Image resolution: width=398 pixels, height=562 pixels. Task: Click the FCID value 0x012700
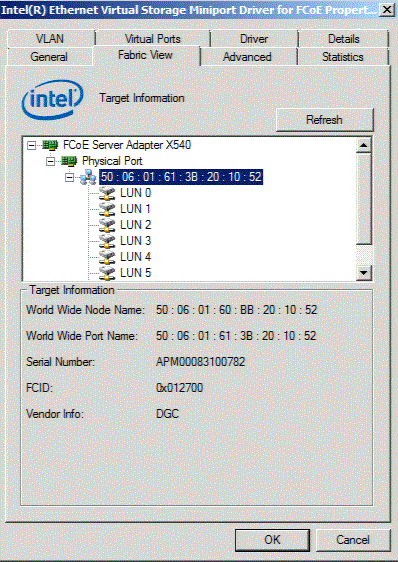[179, 388]
